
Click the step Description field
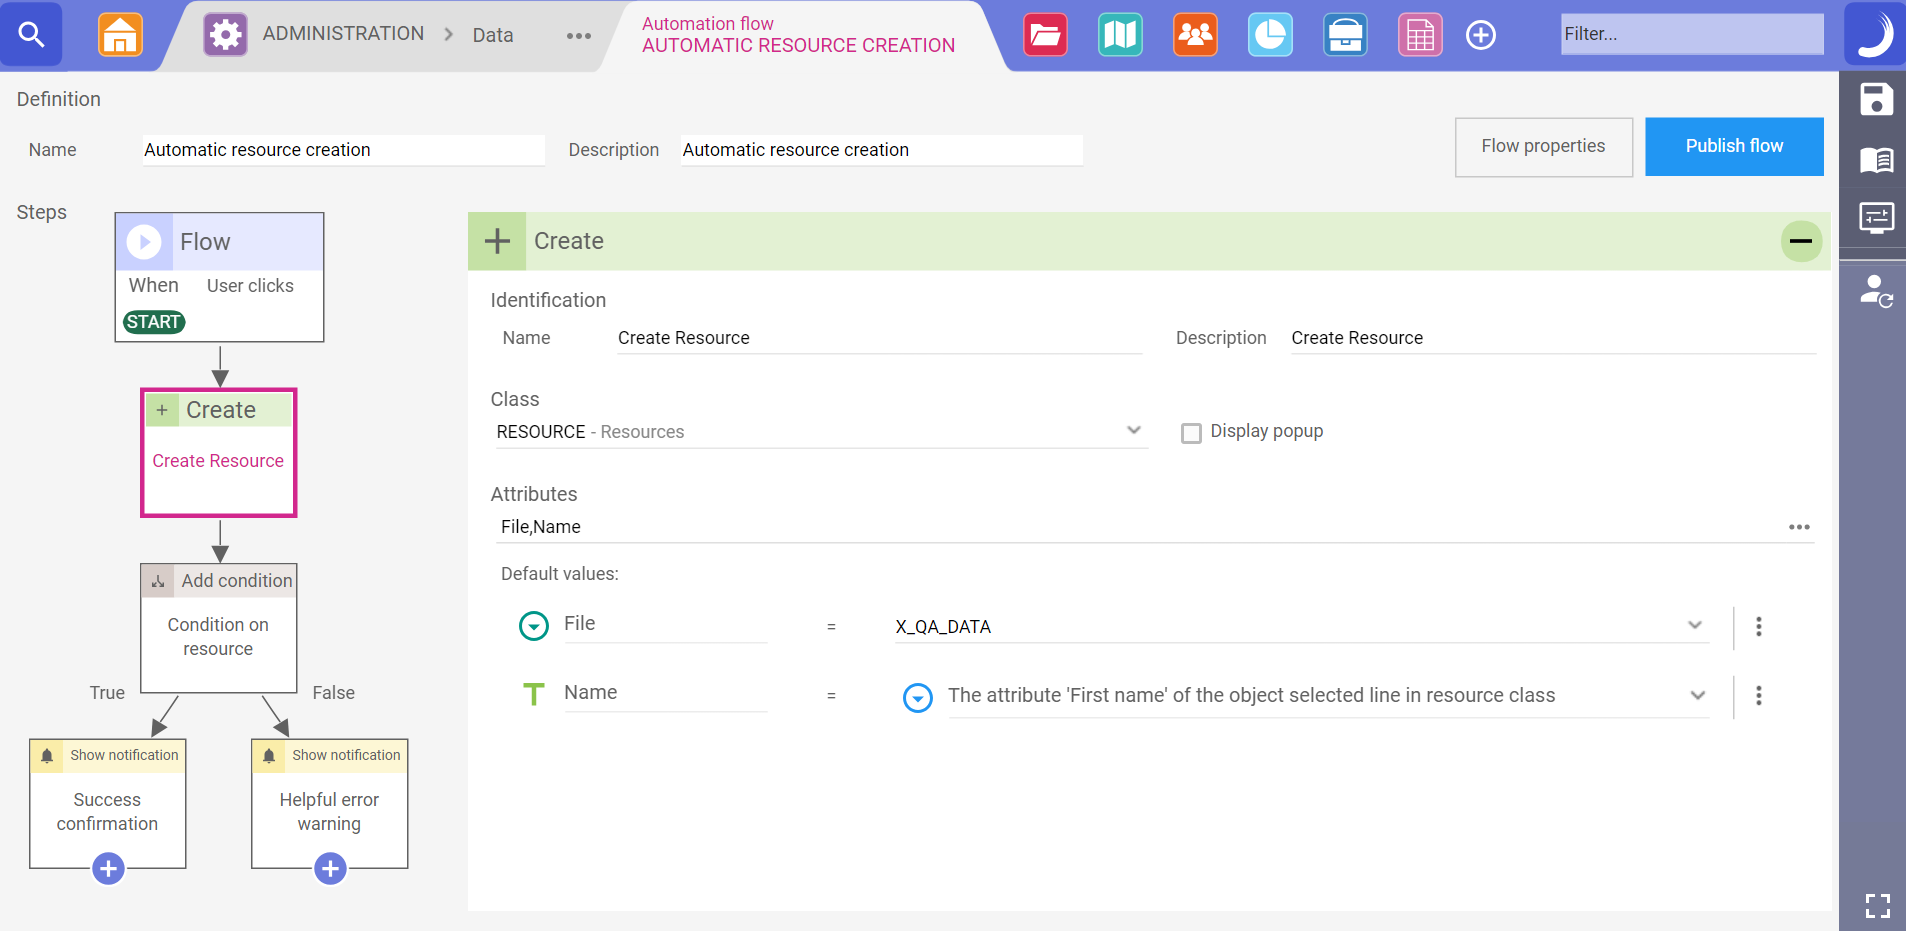[x=1553, y=338]
